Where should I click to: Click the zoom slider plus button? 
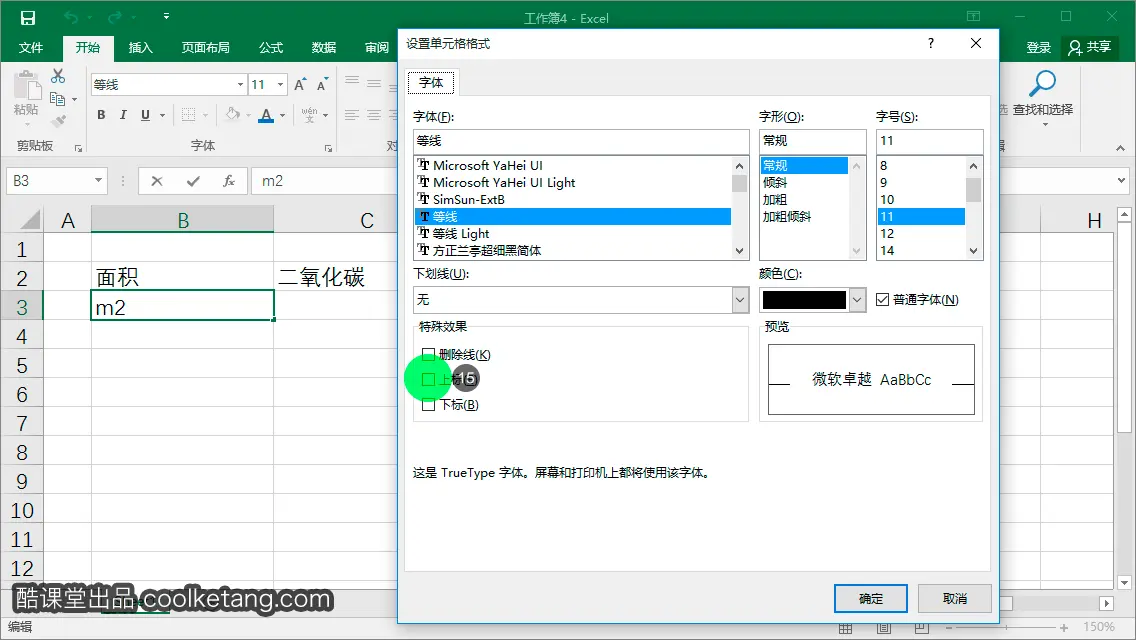[1064, 628]
